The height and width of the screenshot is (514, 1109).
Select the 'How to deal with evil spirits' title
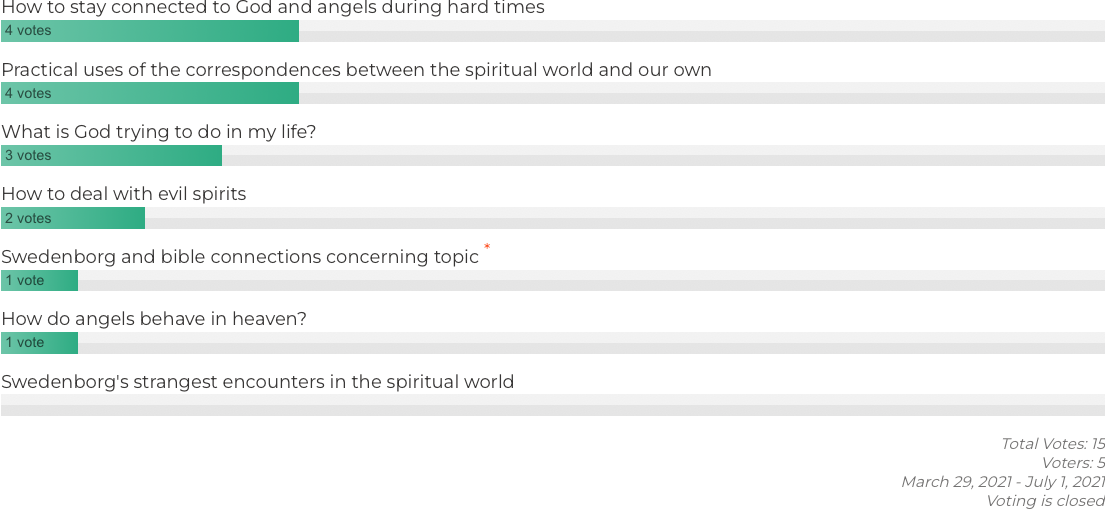tap(124, 194)
